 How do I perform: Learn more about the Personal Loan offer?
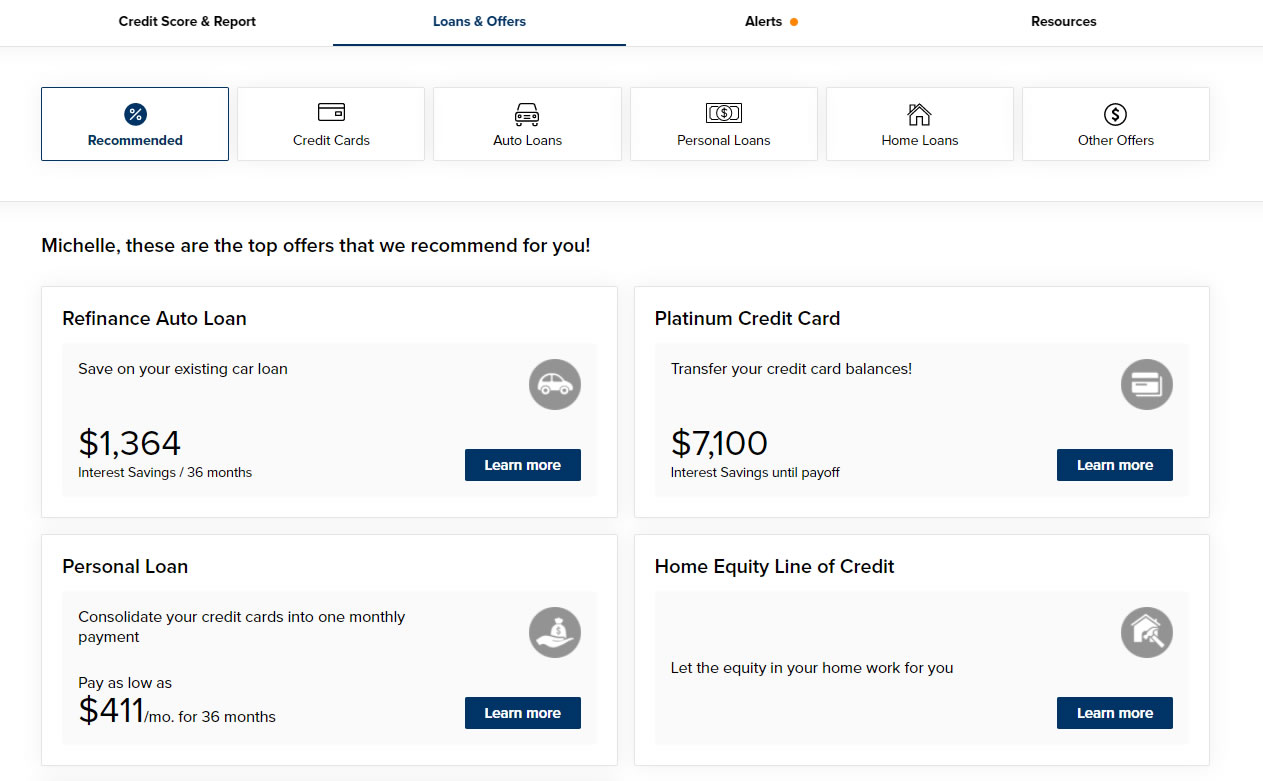tap(522, 713)
